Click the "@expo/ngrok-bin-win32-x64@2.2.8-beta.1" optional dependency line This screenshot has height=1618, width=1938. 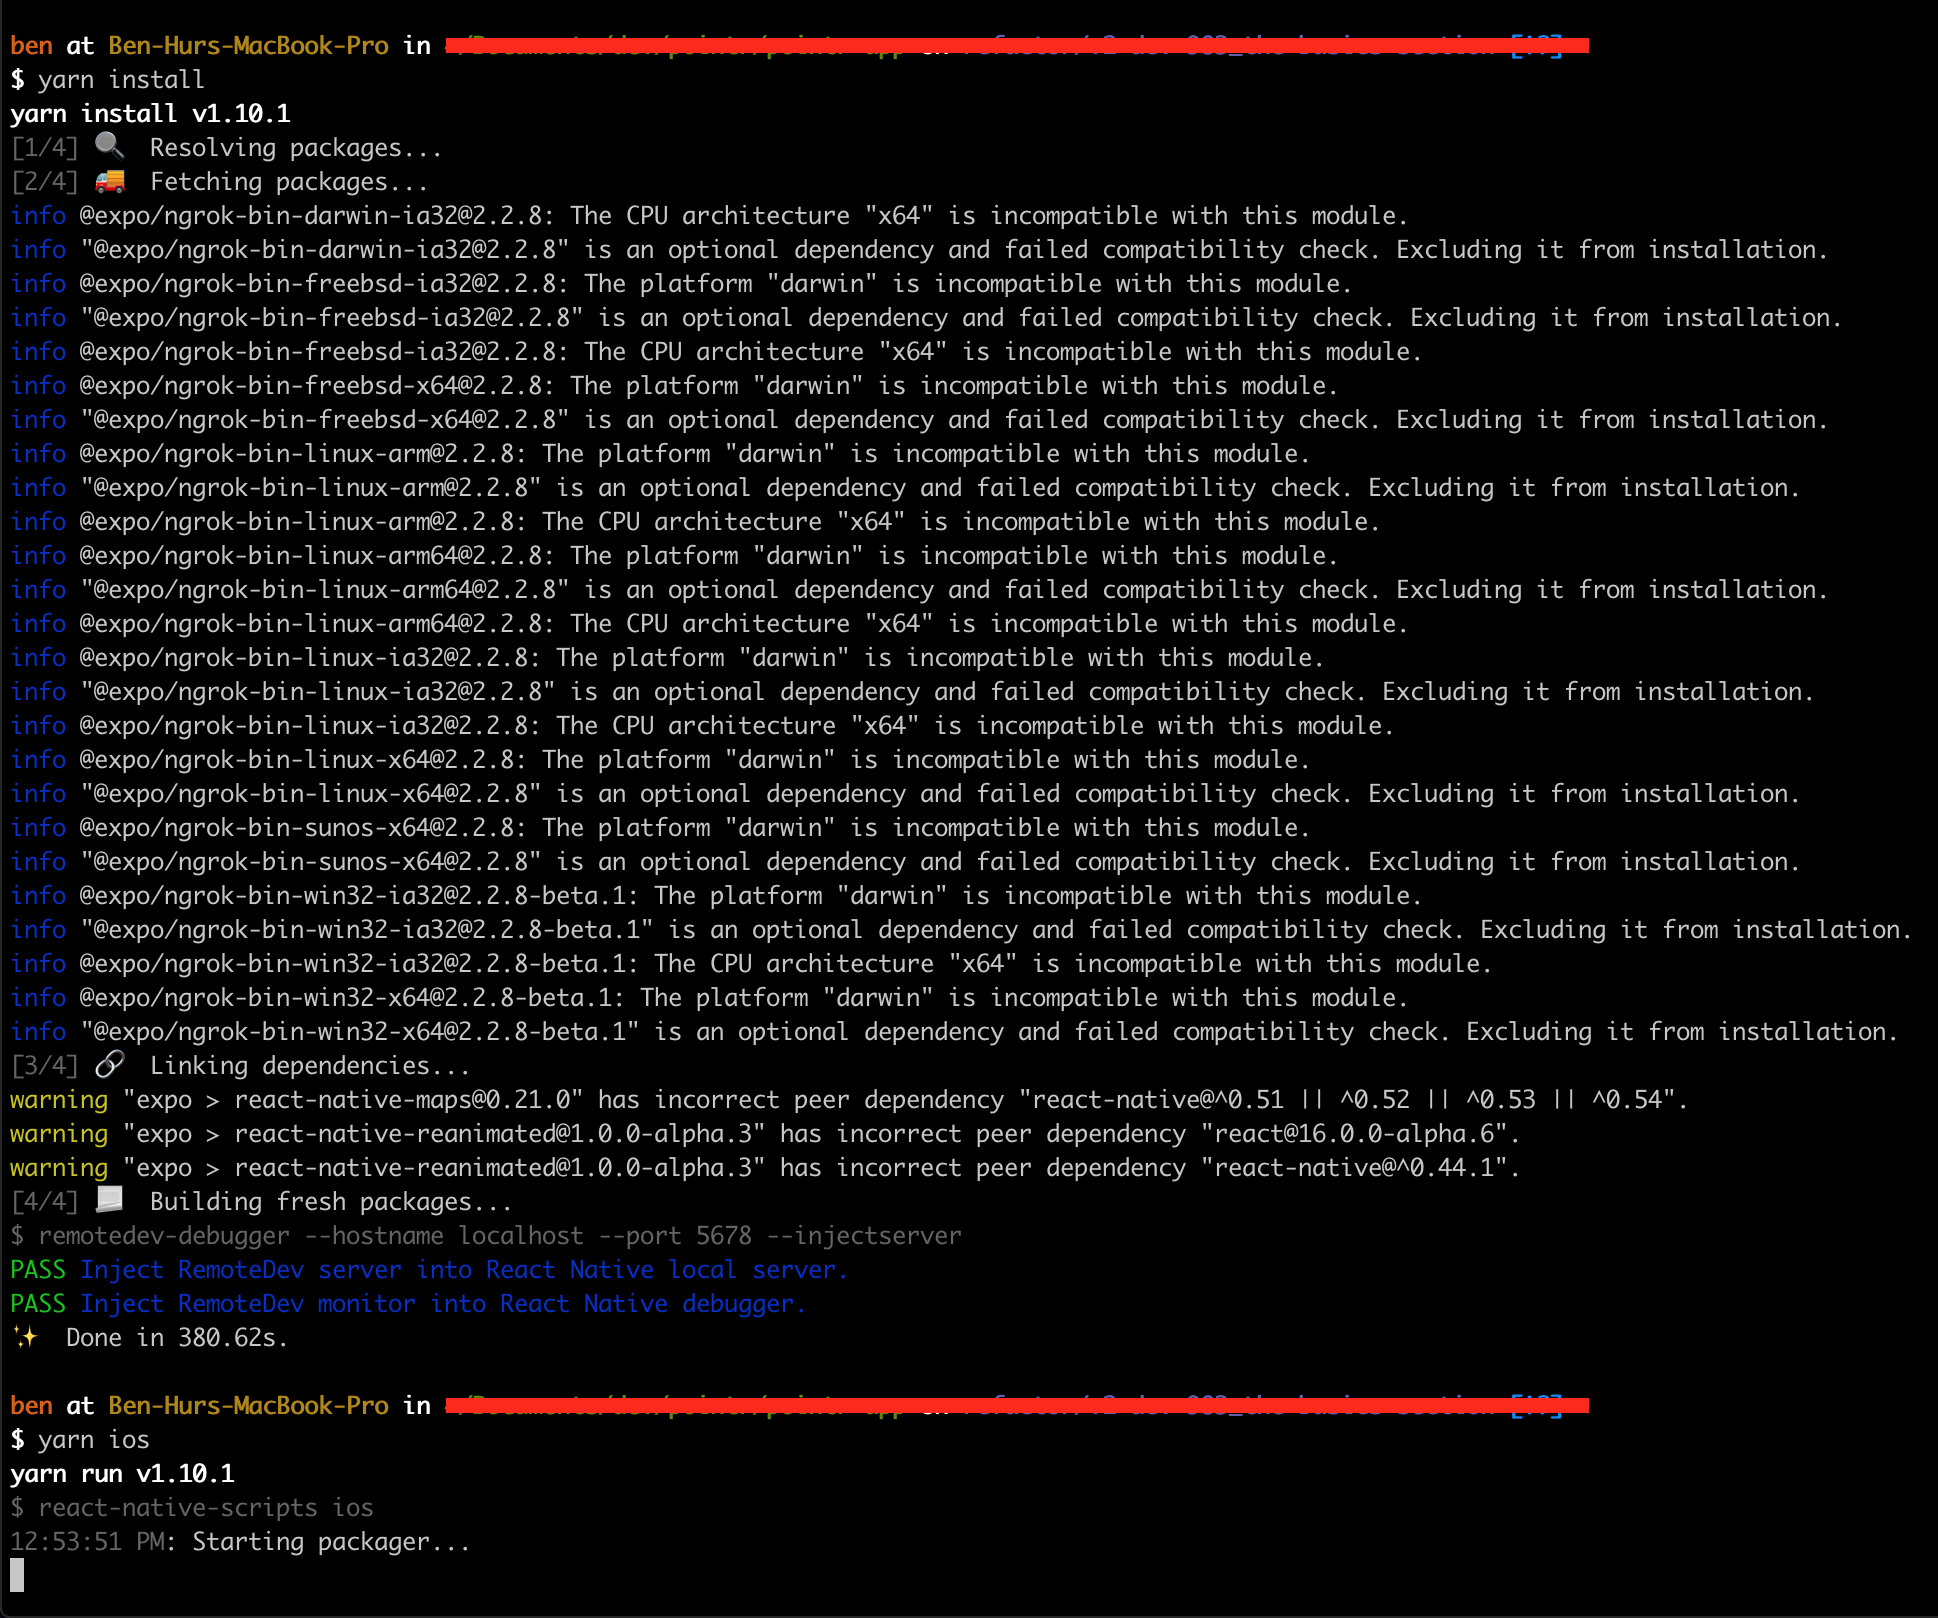pos(954,1032)
